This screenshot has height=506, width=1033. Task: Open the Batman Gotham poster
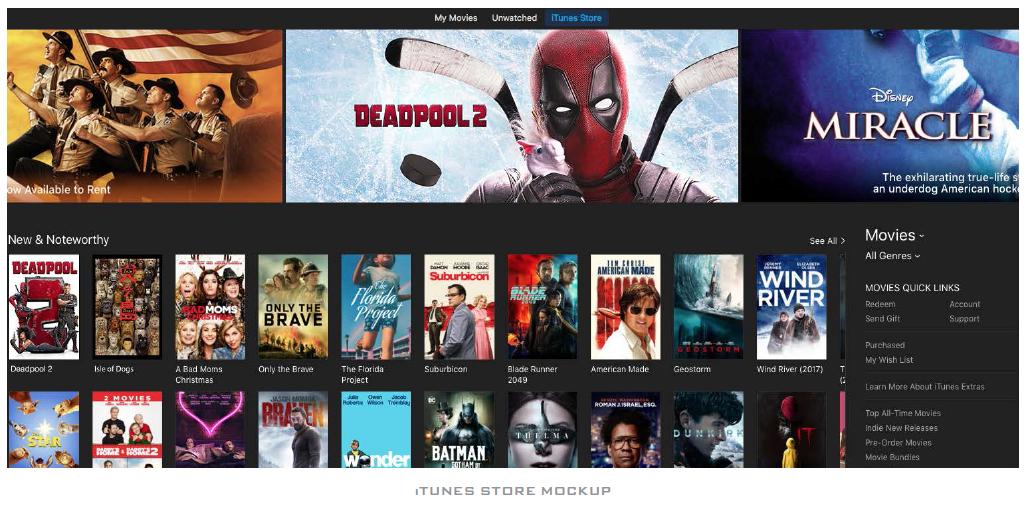tap(459, 430)
